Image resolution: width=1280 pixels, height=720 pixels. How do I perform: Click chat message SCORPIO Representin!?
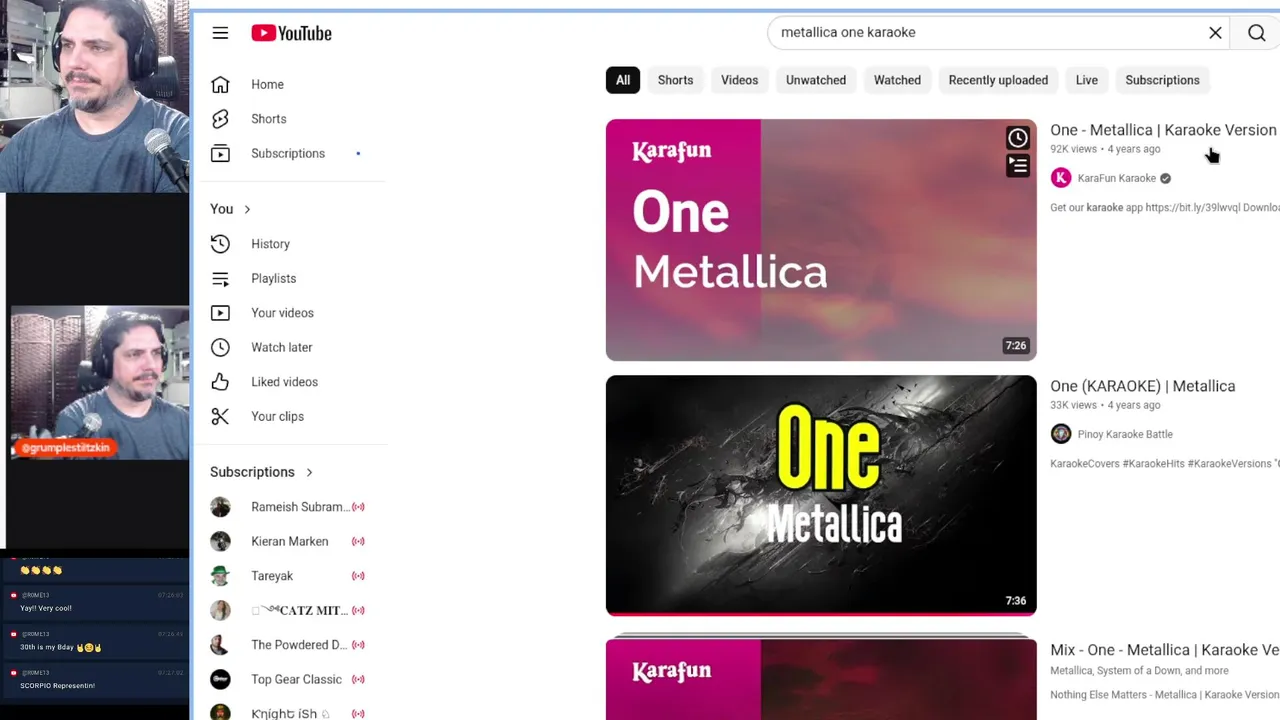pyautogui.click(x=58, y=686)
